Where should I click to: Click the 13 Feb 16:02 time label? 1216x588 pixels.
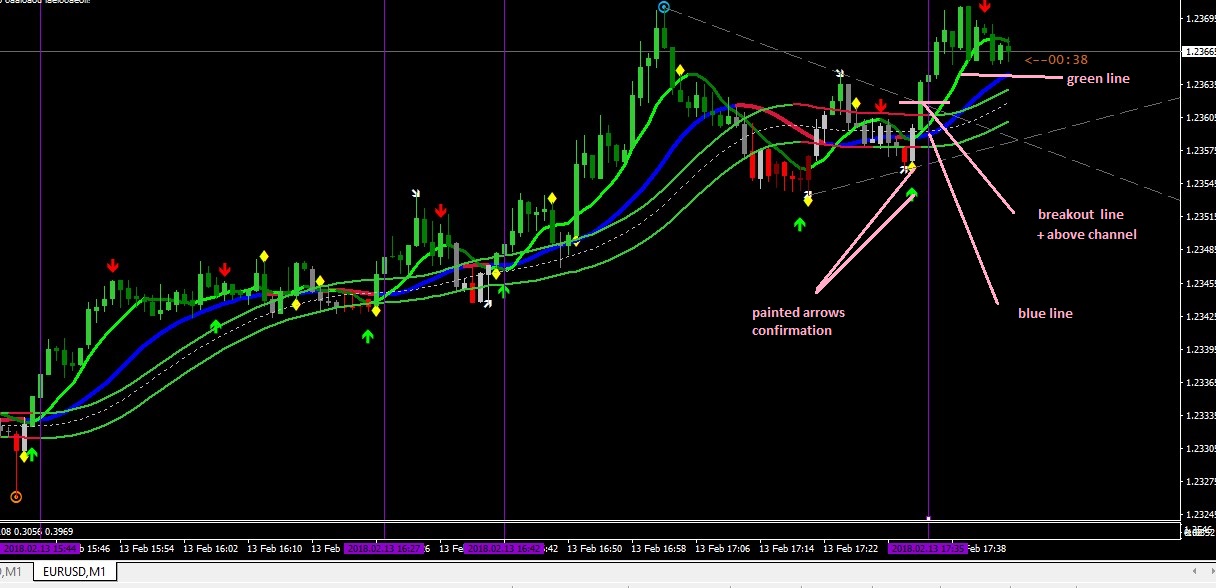coord(211,548)
